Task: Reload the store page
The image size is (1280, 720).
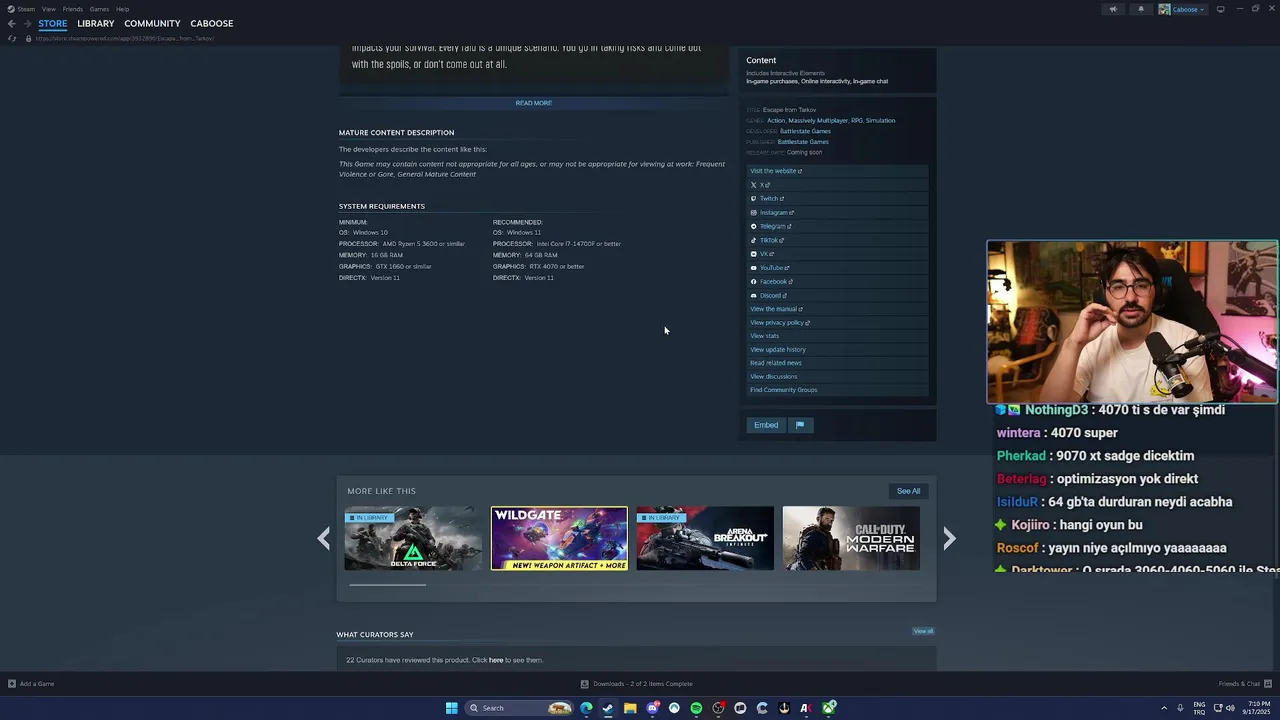Action: point(12,38)
